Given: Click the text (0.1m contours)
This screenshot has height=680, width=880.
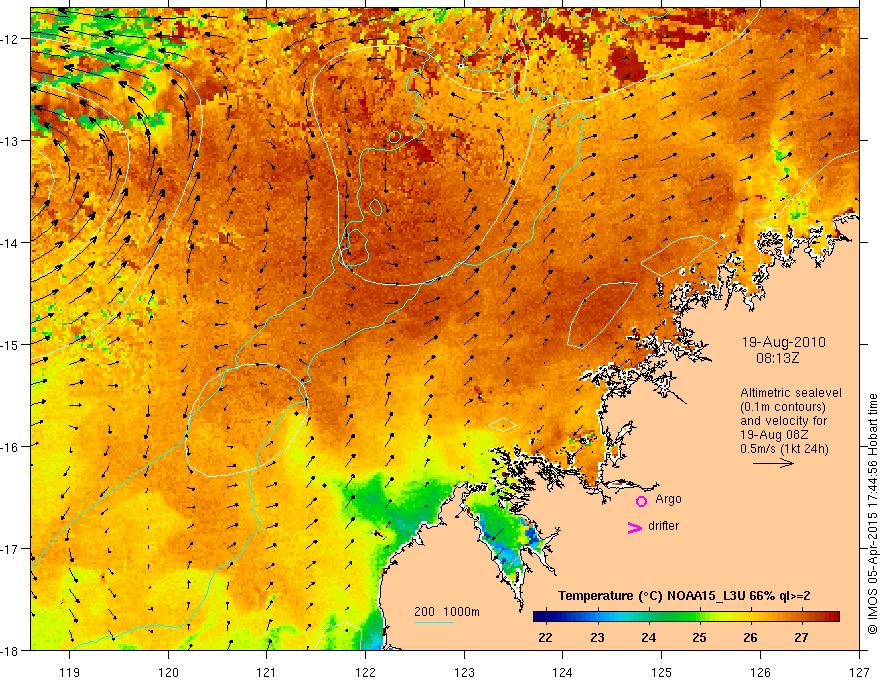Looking at the screenshot, I should (x=782, y=407).
